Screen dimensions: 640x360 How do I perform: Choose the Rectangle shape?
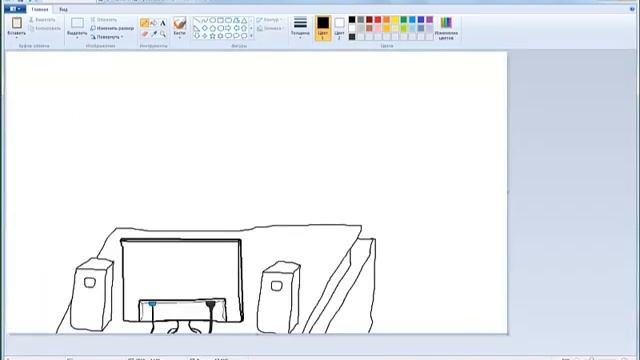(x=220, y=20)
